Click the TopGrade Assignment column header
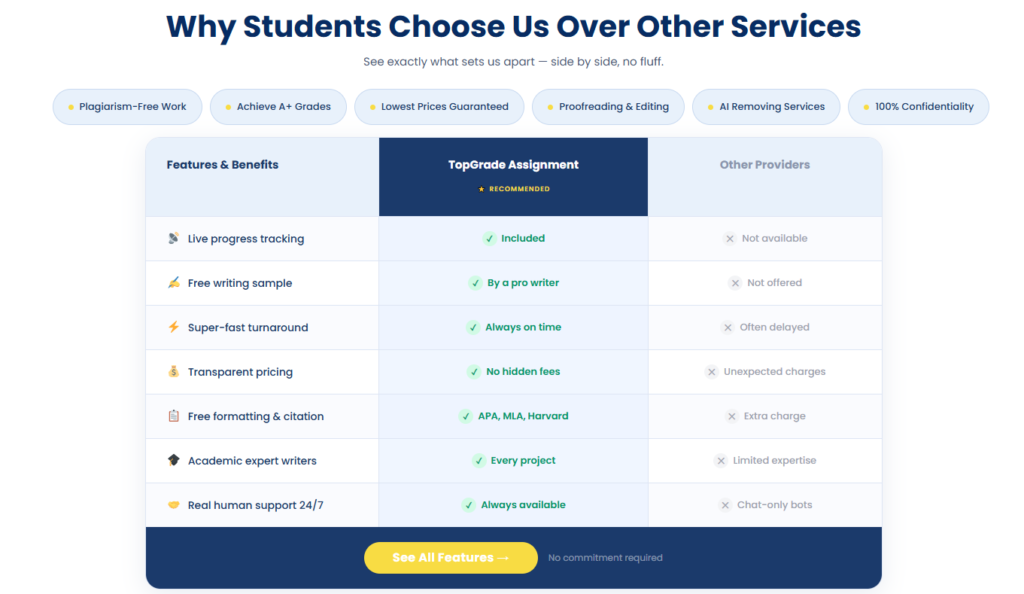 pyautogui.click(x=513, y=176)
